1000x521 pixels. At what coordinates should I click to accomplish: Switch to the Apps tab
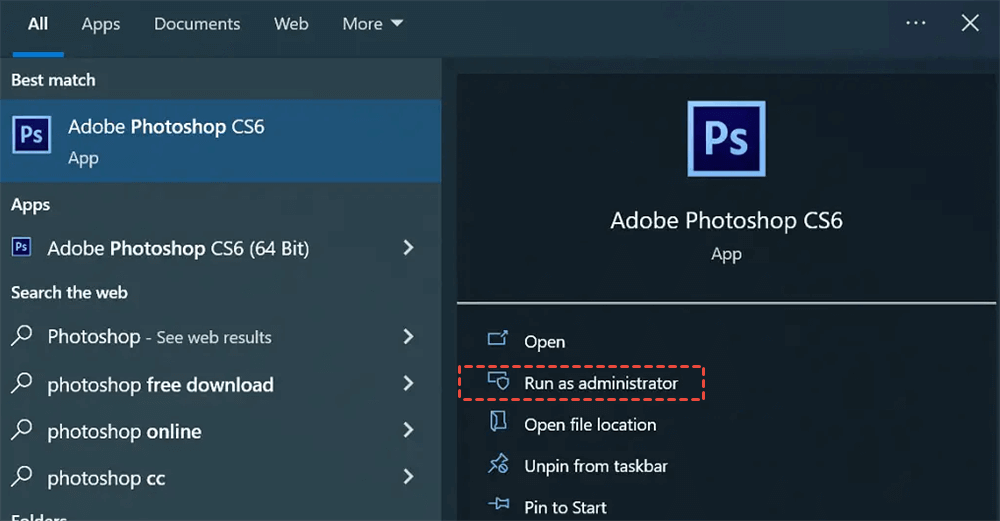coord(101,24)
